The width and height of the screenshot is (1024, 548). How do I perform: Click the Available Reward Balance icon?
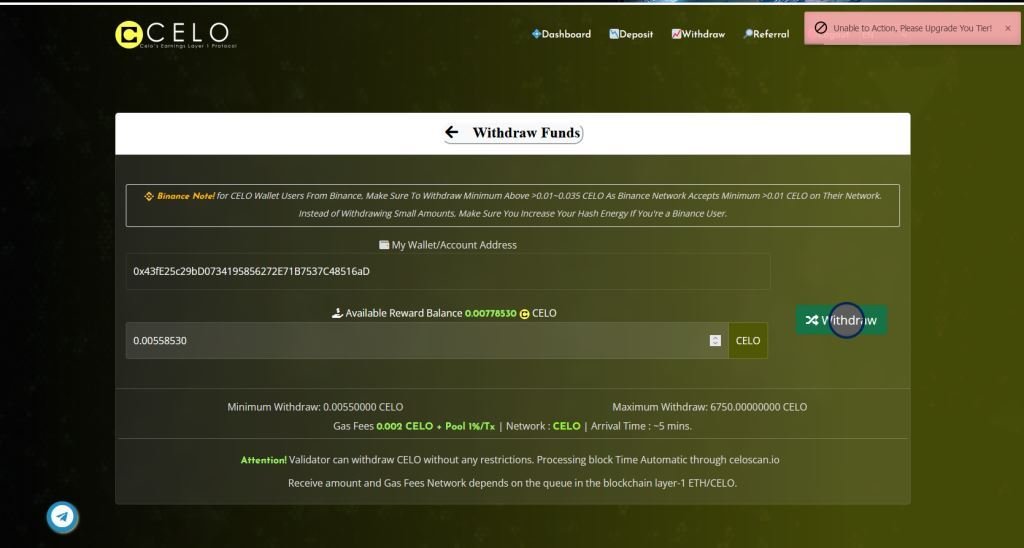337,314
